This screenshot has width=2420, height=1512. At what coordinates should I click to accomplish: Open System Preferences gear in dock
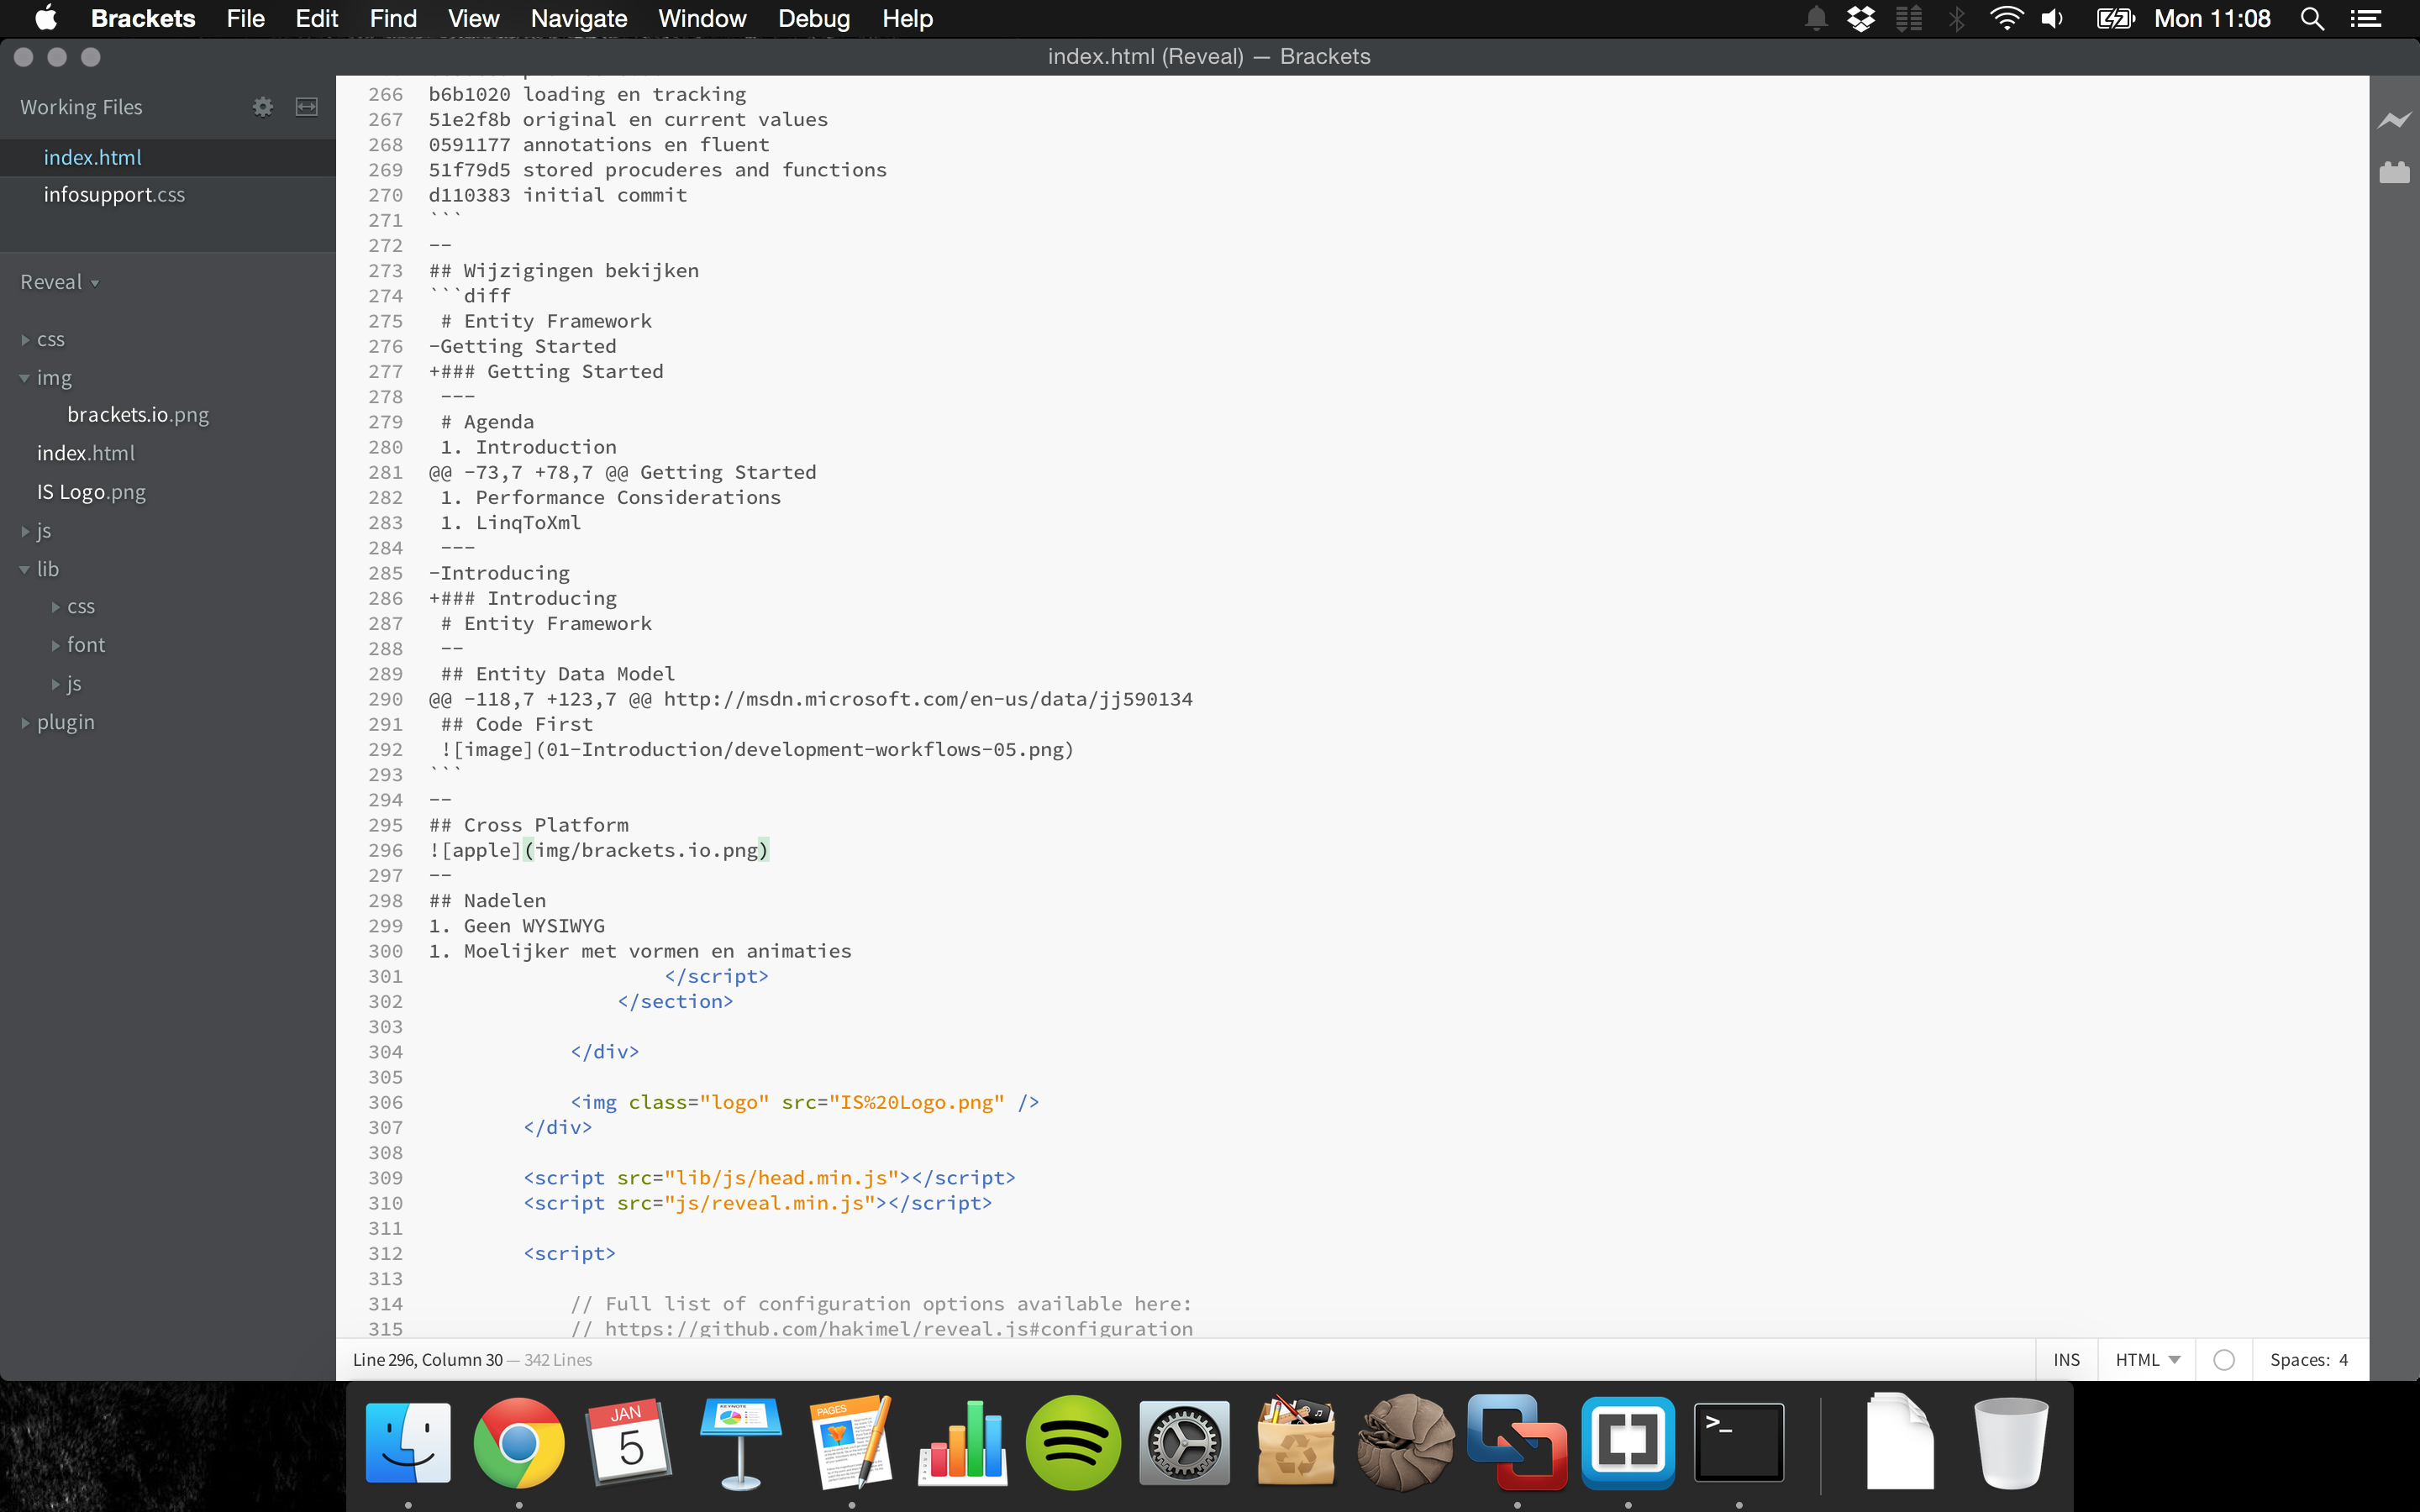point(1185,1442)
